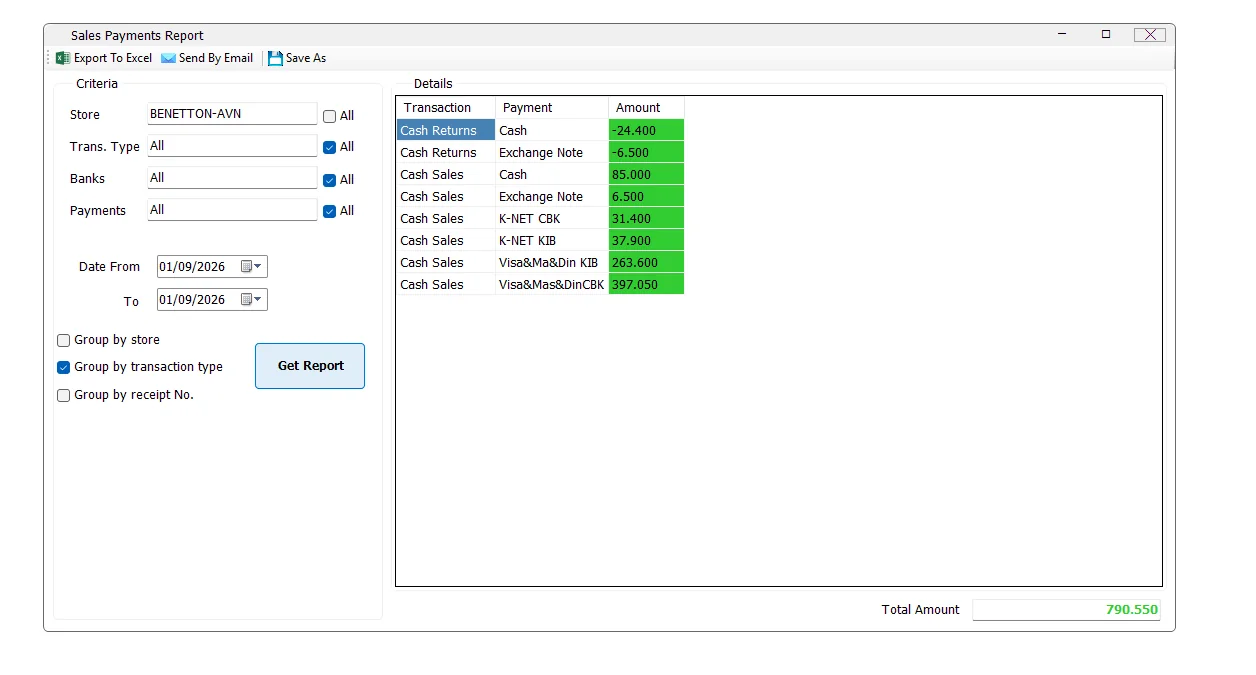Image resolution: width=1256 pixels, height=675 pixels.
Task: Click the -24.400 amount cell
Action: coord(646,130)
